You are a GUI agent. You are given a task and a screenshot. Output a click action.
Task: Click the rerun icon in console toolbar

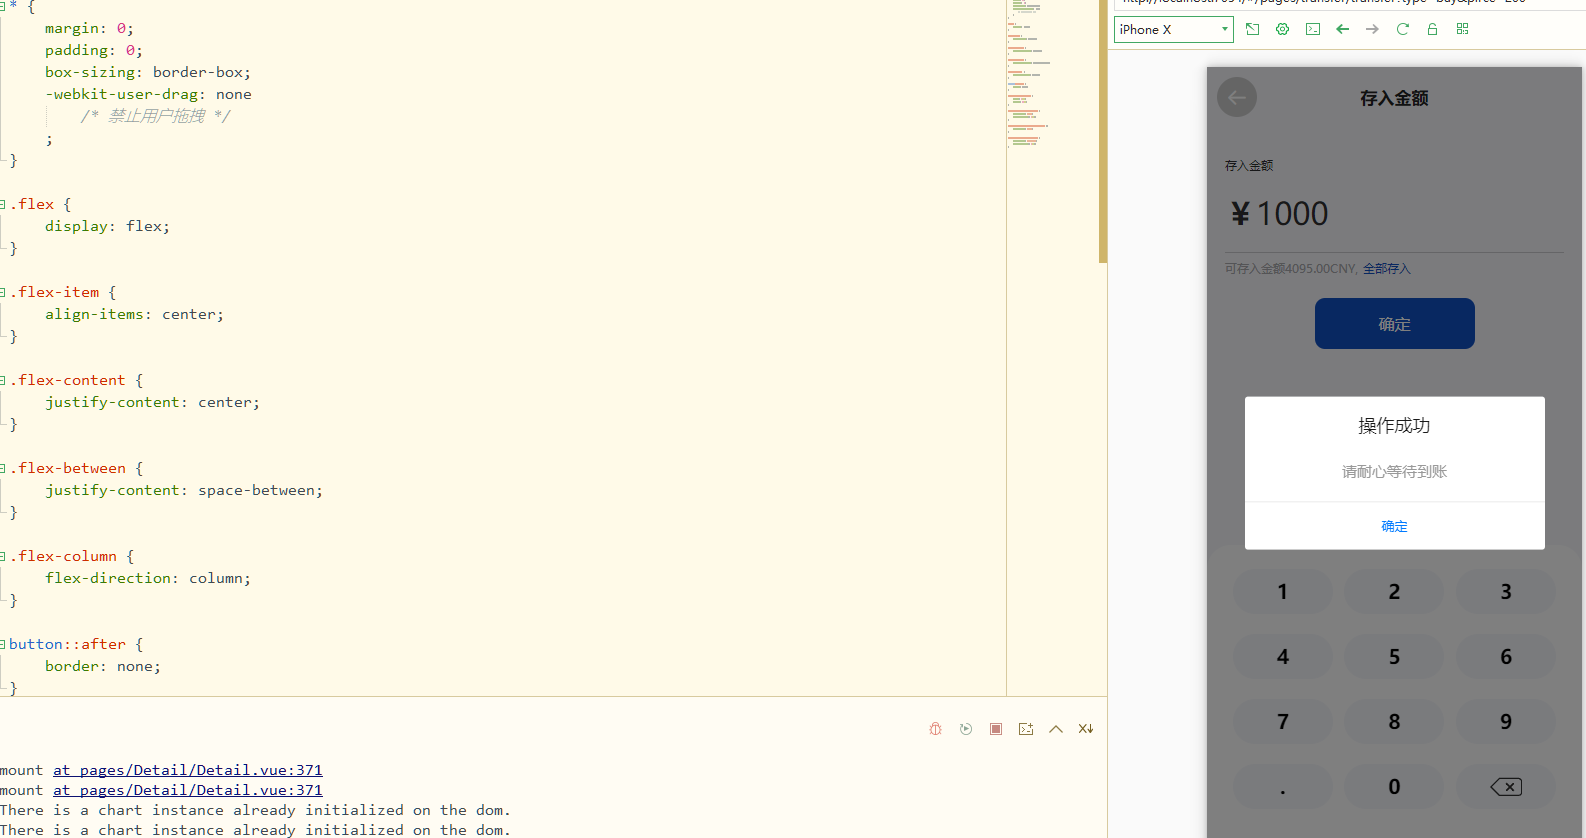pos(966,729)
